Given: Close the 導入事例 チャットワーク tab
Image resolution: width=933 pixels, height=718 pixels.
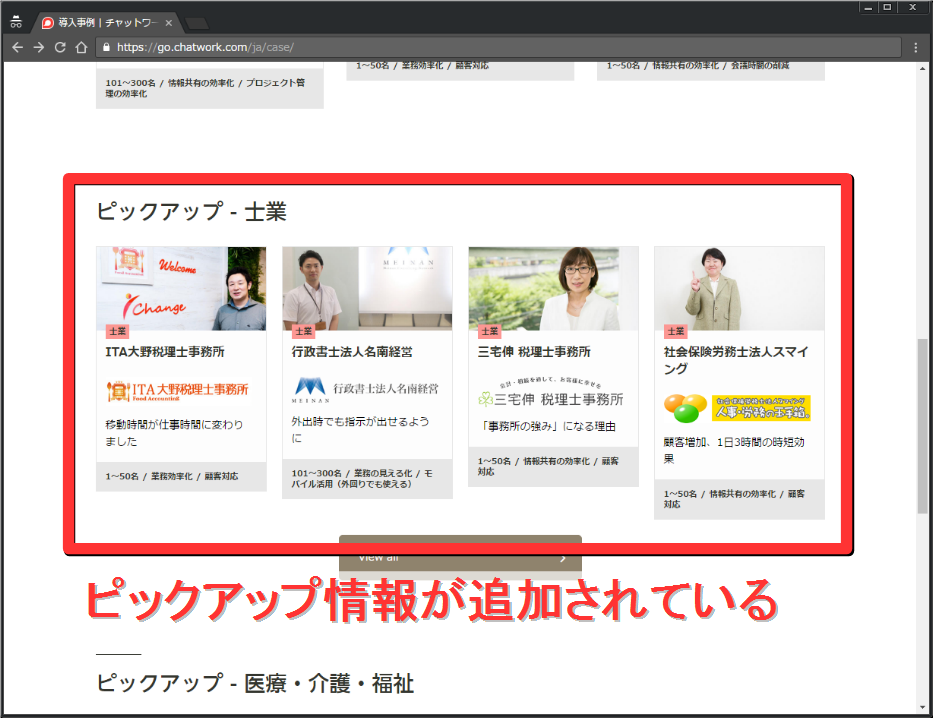Looking at the screenshot, I should (169, 23).
